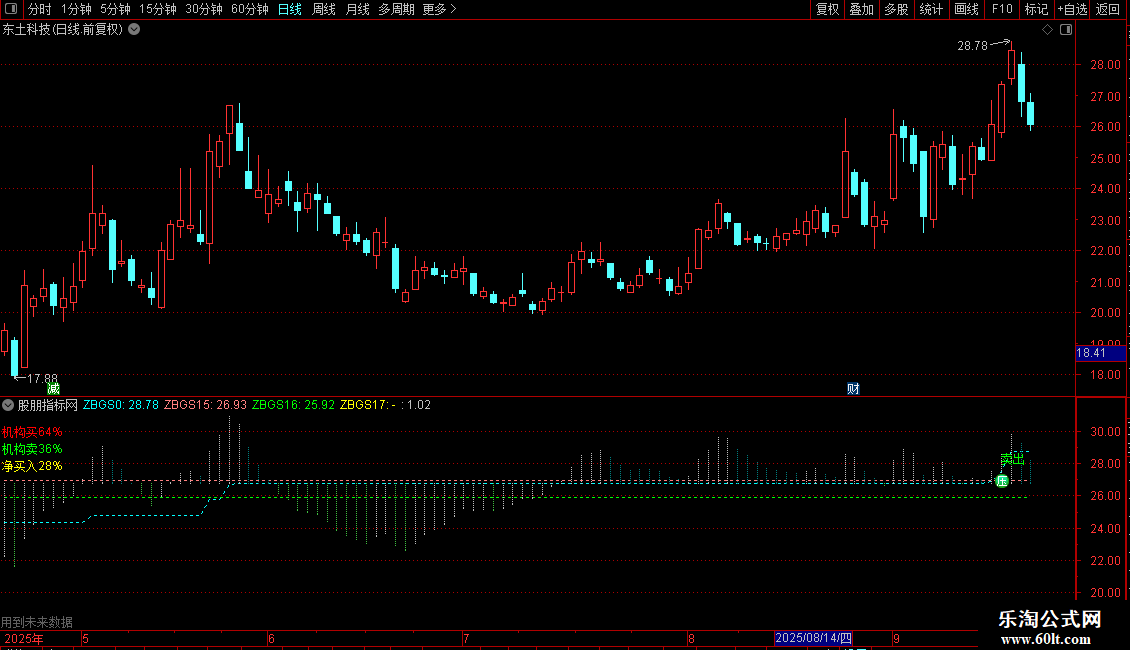Select the 1分钟 period tab
The image size is (1130, 650).
pos(76,9)
